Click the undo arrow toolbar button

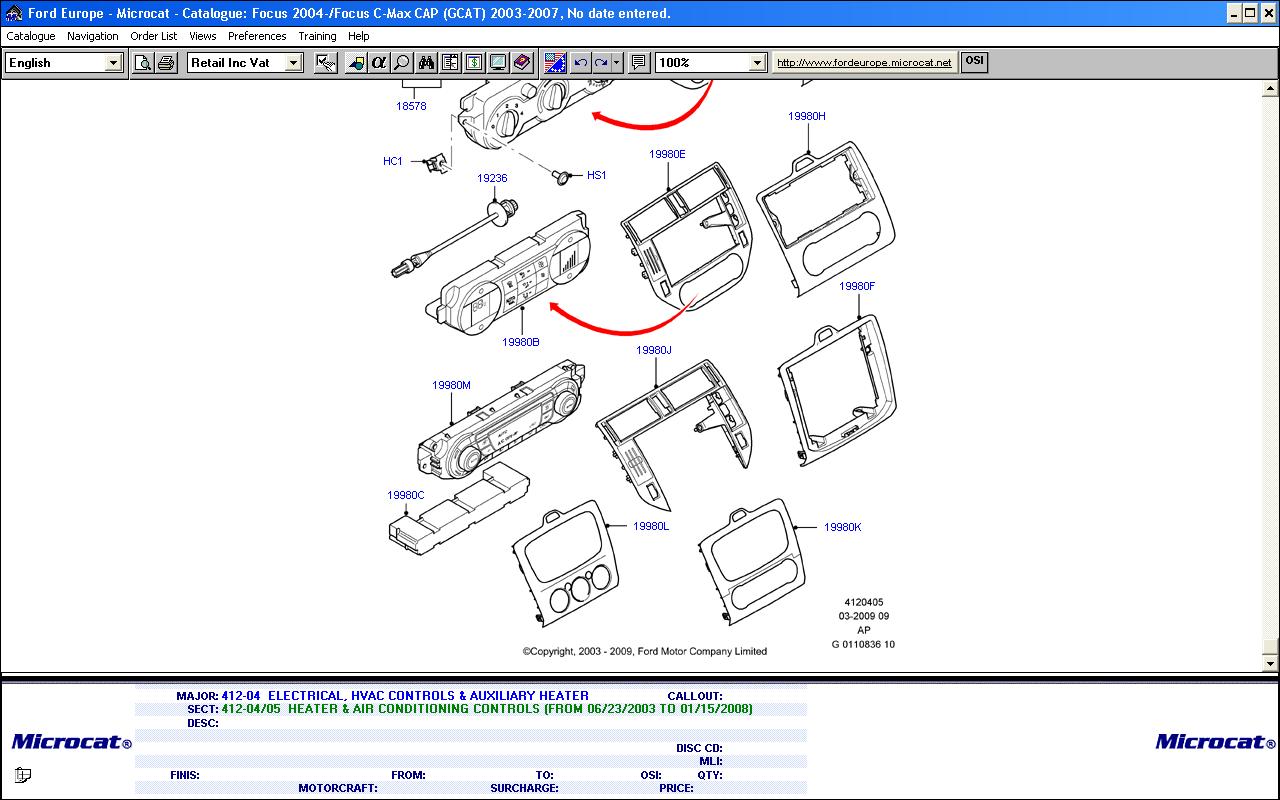pyautogui.click(x=581, y=63)
